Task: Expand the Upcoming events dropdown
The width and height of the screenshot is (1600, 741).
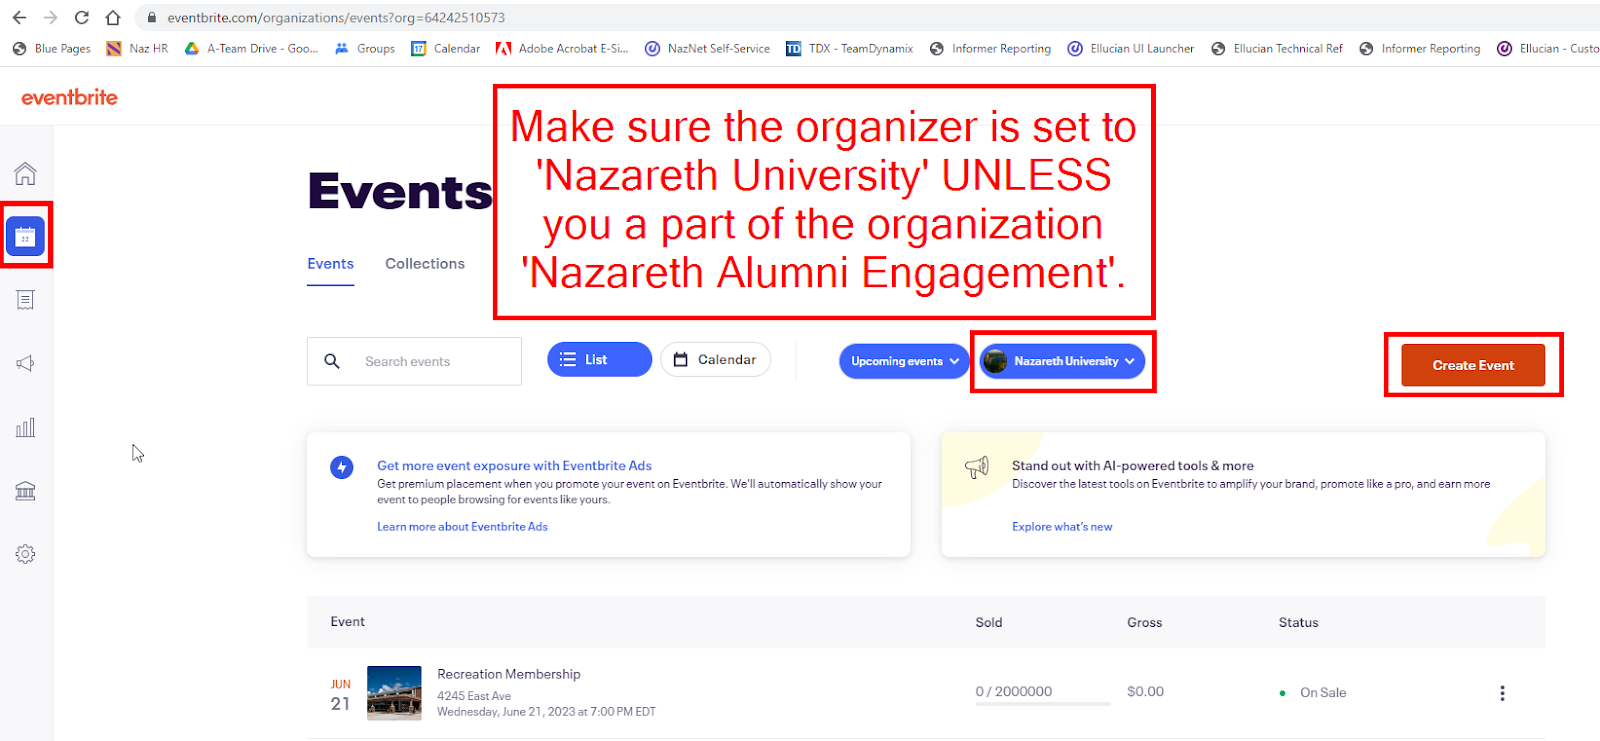Action: tap(904, 361)
